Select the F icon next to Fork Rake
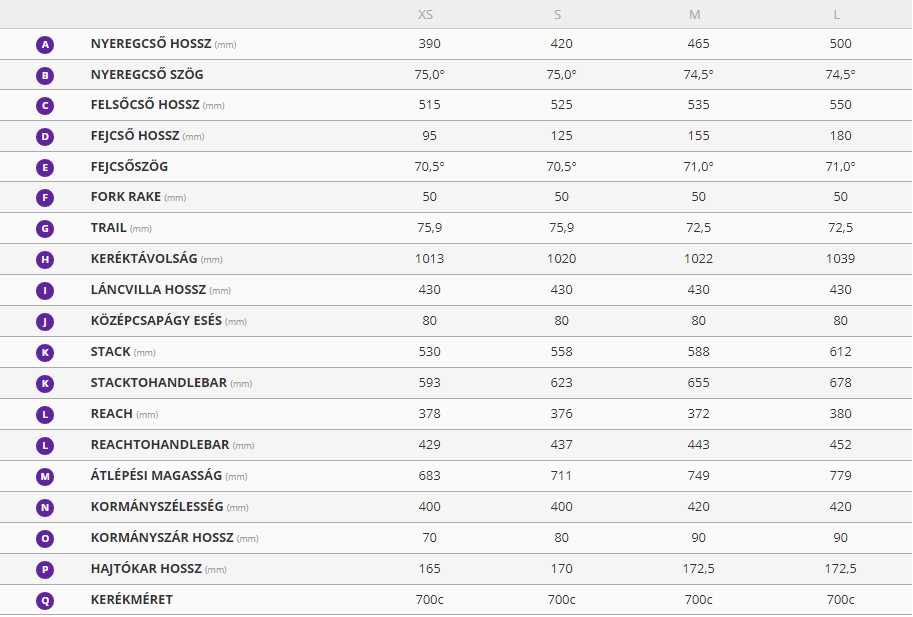 [45, 198]
